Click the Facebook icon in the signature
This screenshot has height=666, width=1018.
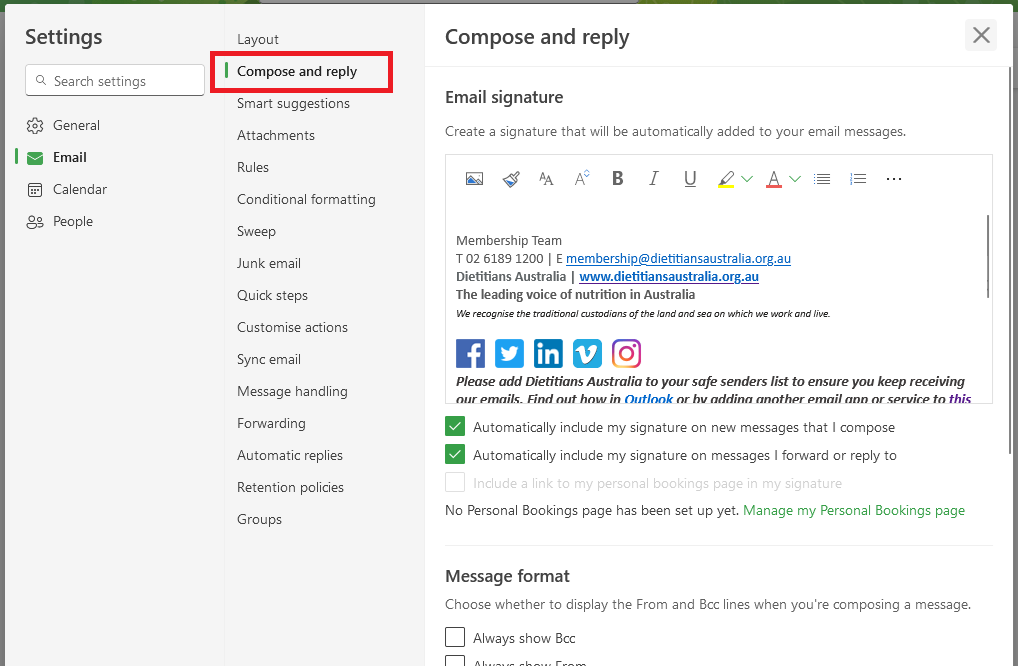tap(470, 353)
